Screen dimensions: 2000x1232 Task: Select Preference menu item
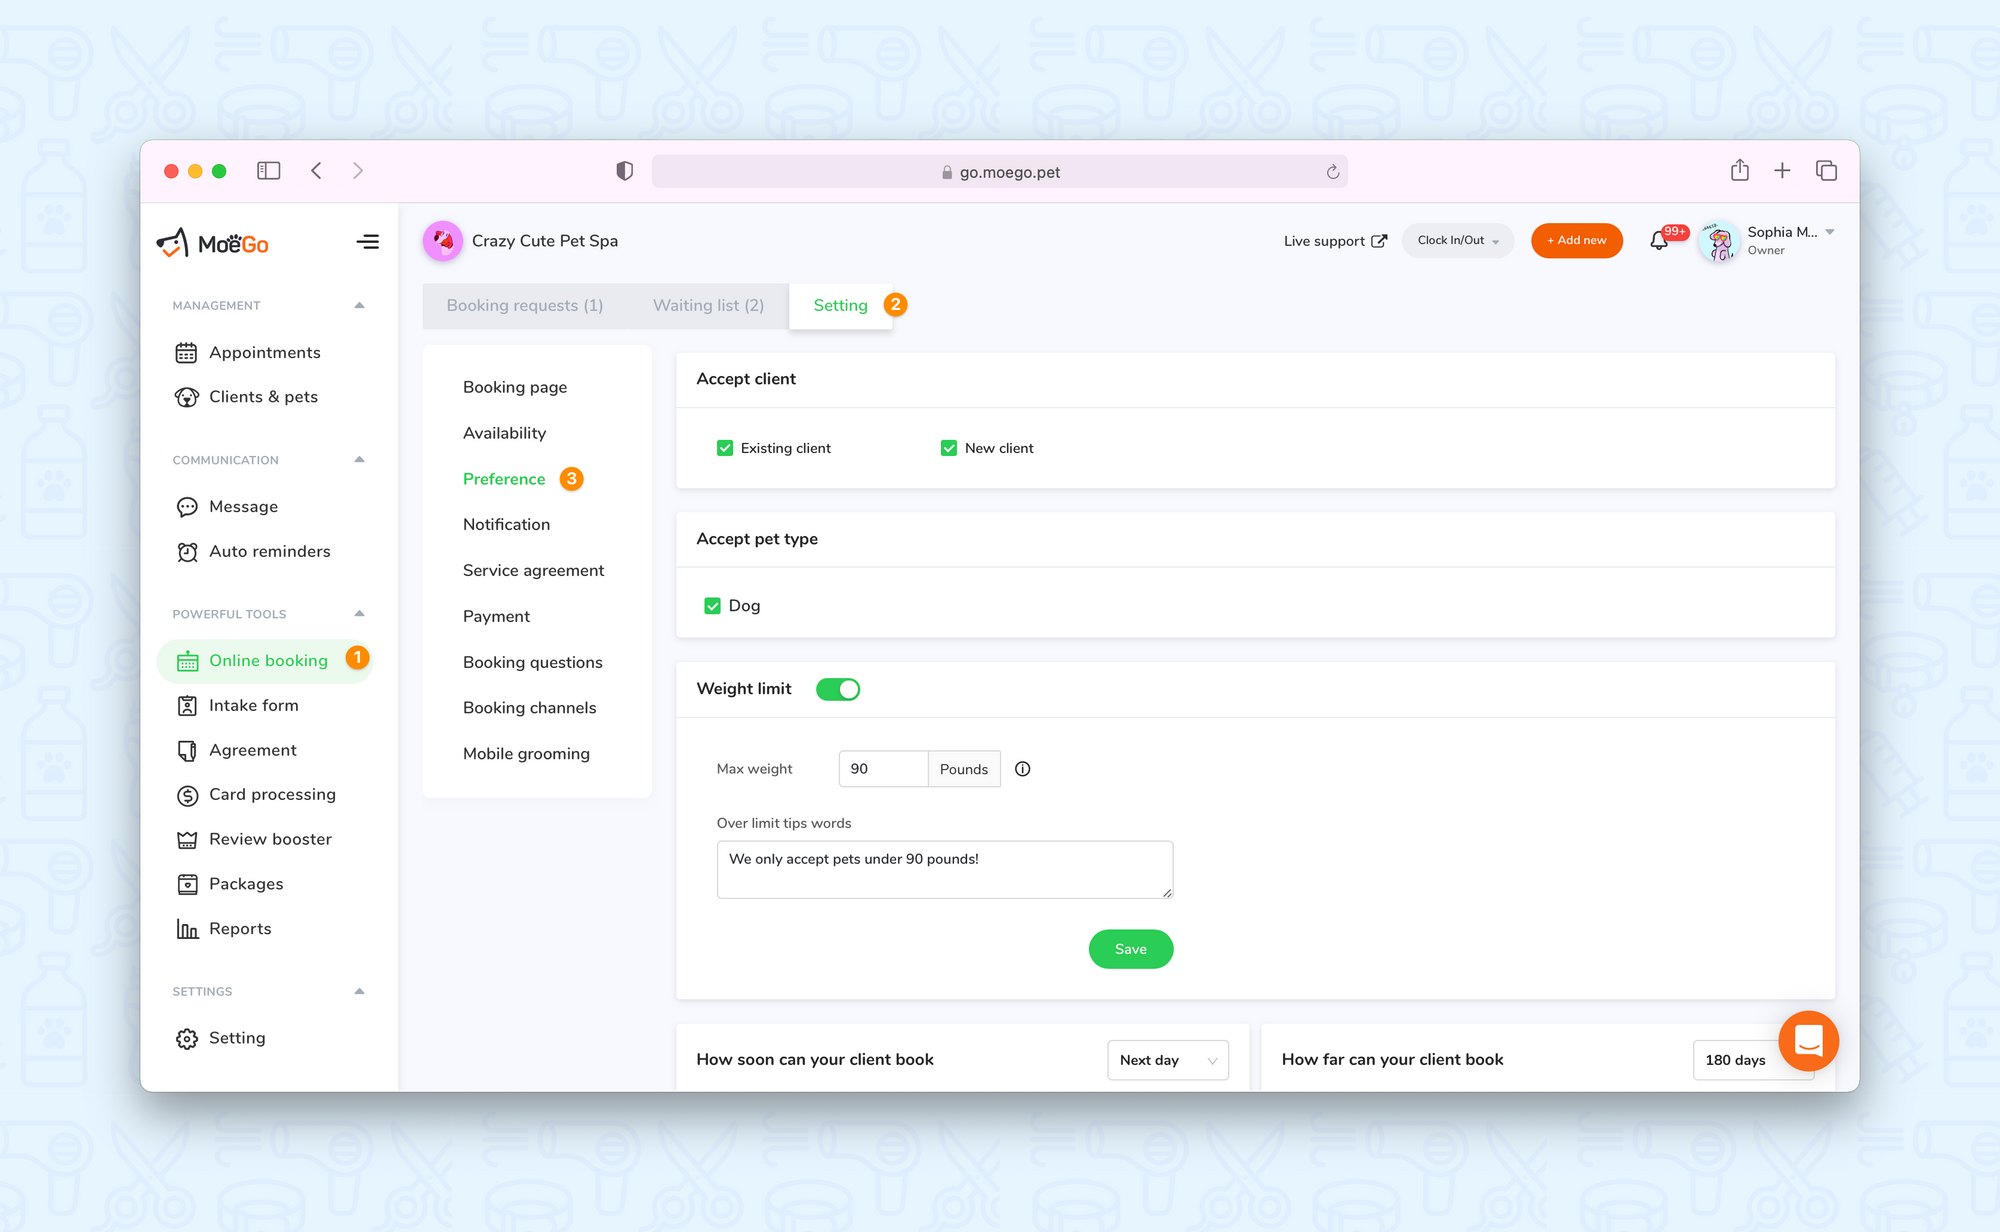click(x=504, y=480)
